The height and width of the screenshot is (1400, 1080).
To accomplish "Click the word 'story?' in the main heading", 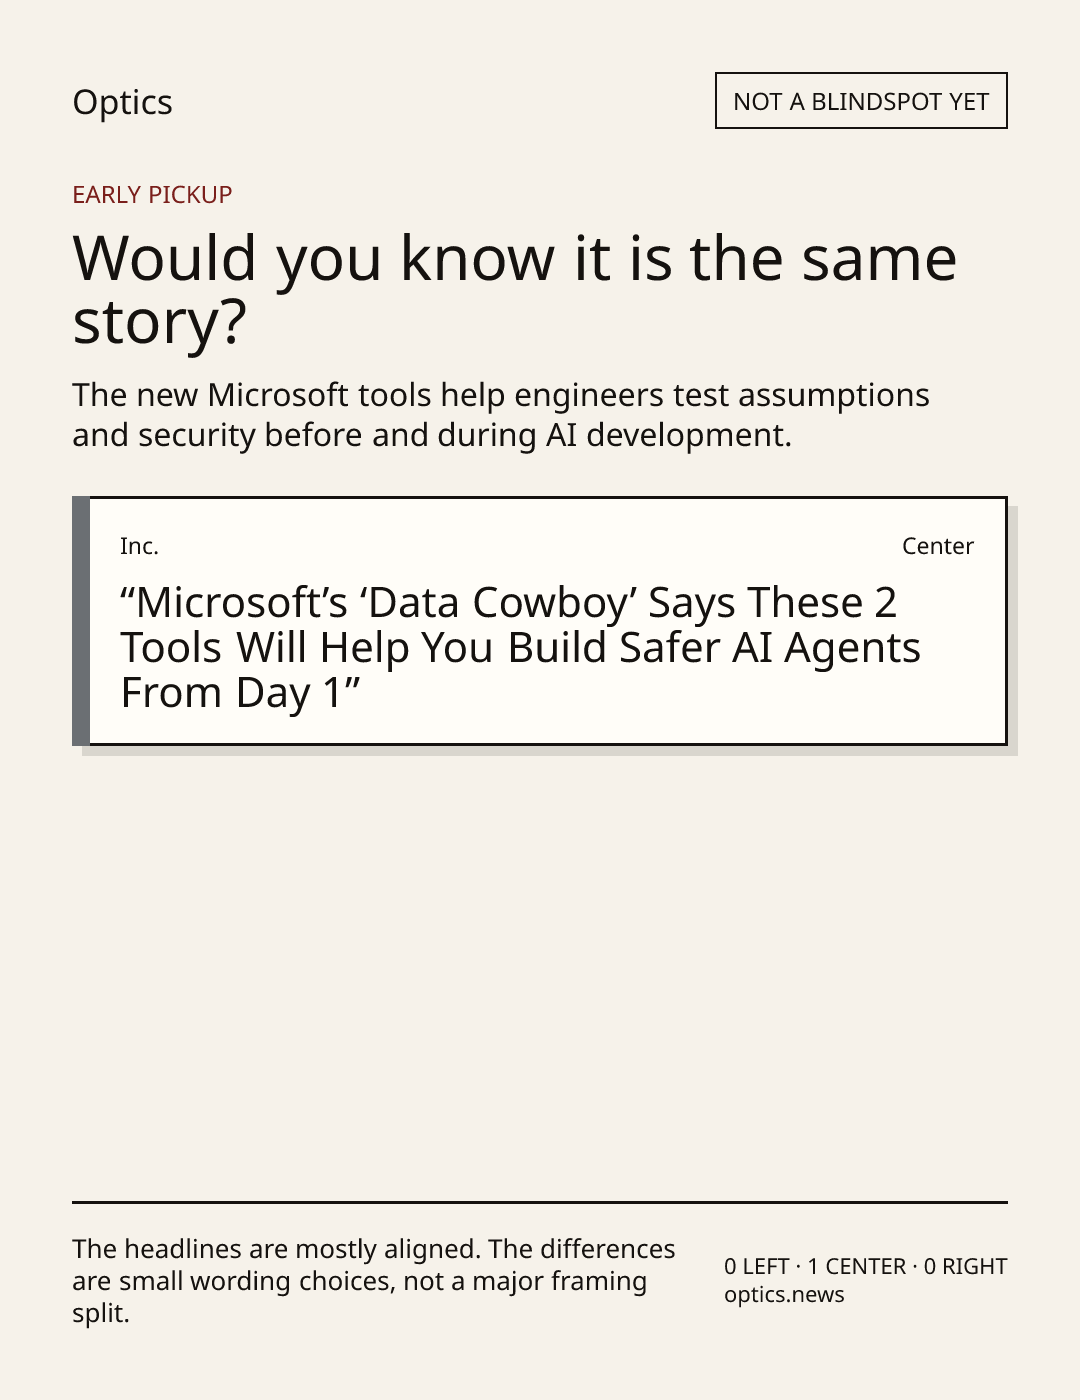I will pos(159,324).
